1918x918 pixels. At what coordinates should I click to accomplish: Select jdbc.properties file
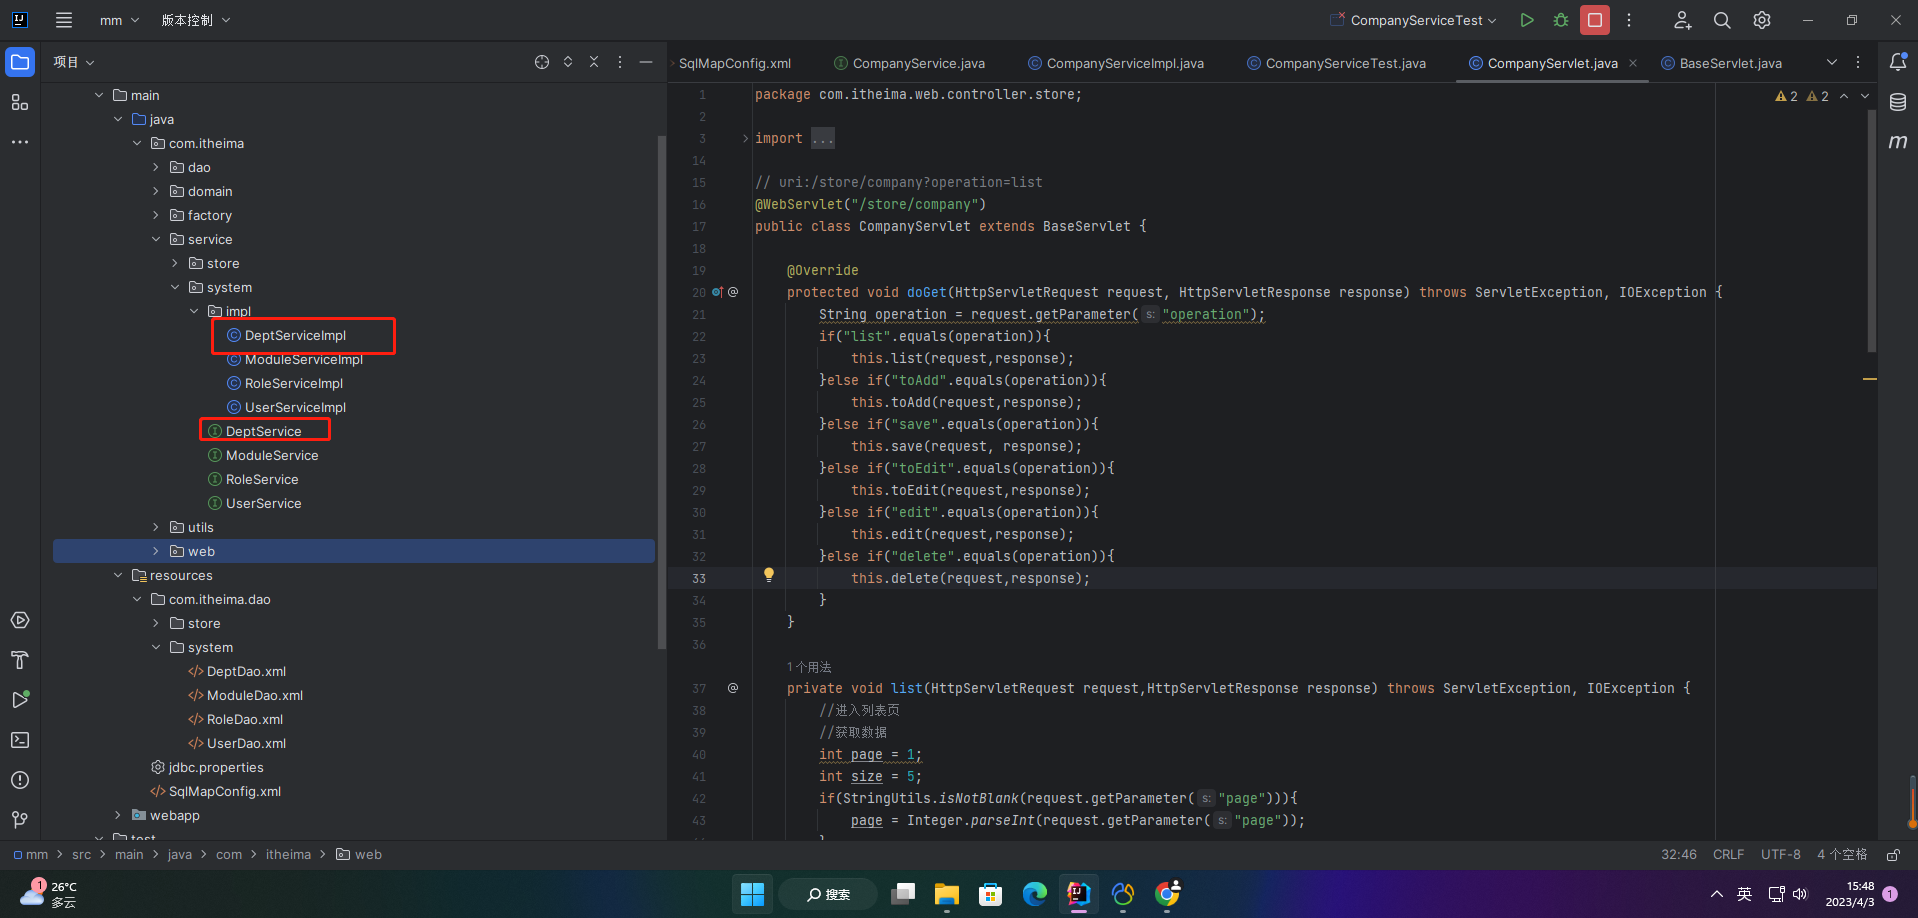pyautogui.click(x=216, y=767)
